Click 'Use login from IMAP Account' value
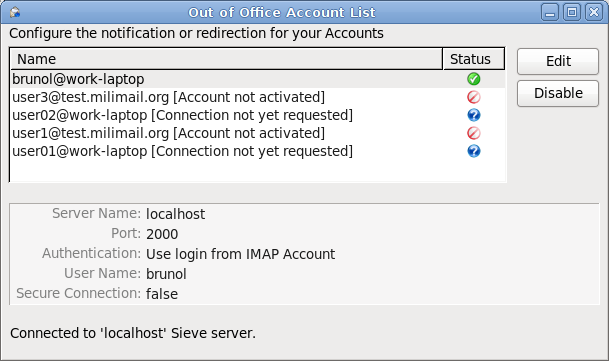 click(x=240, y=254)
